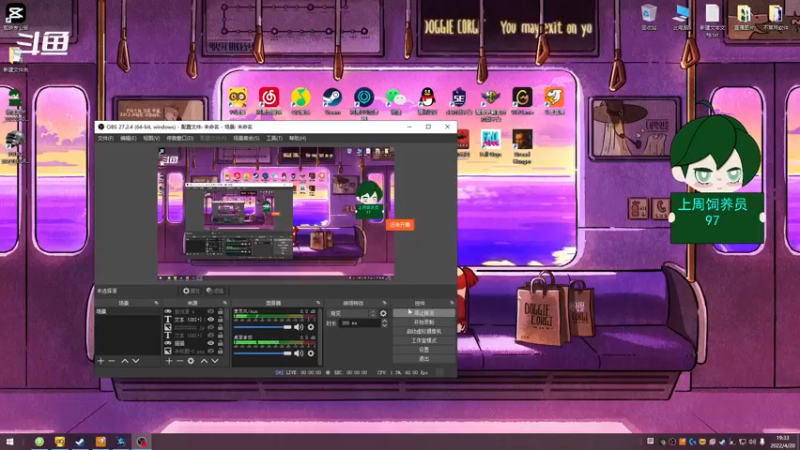
Task: Click the 设置 settings button
Action: coord(424,349)
